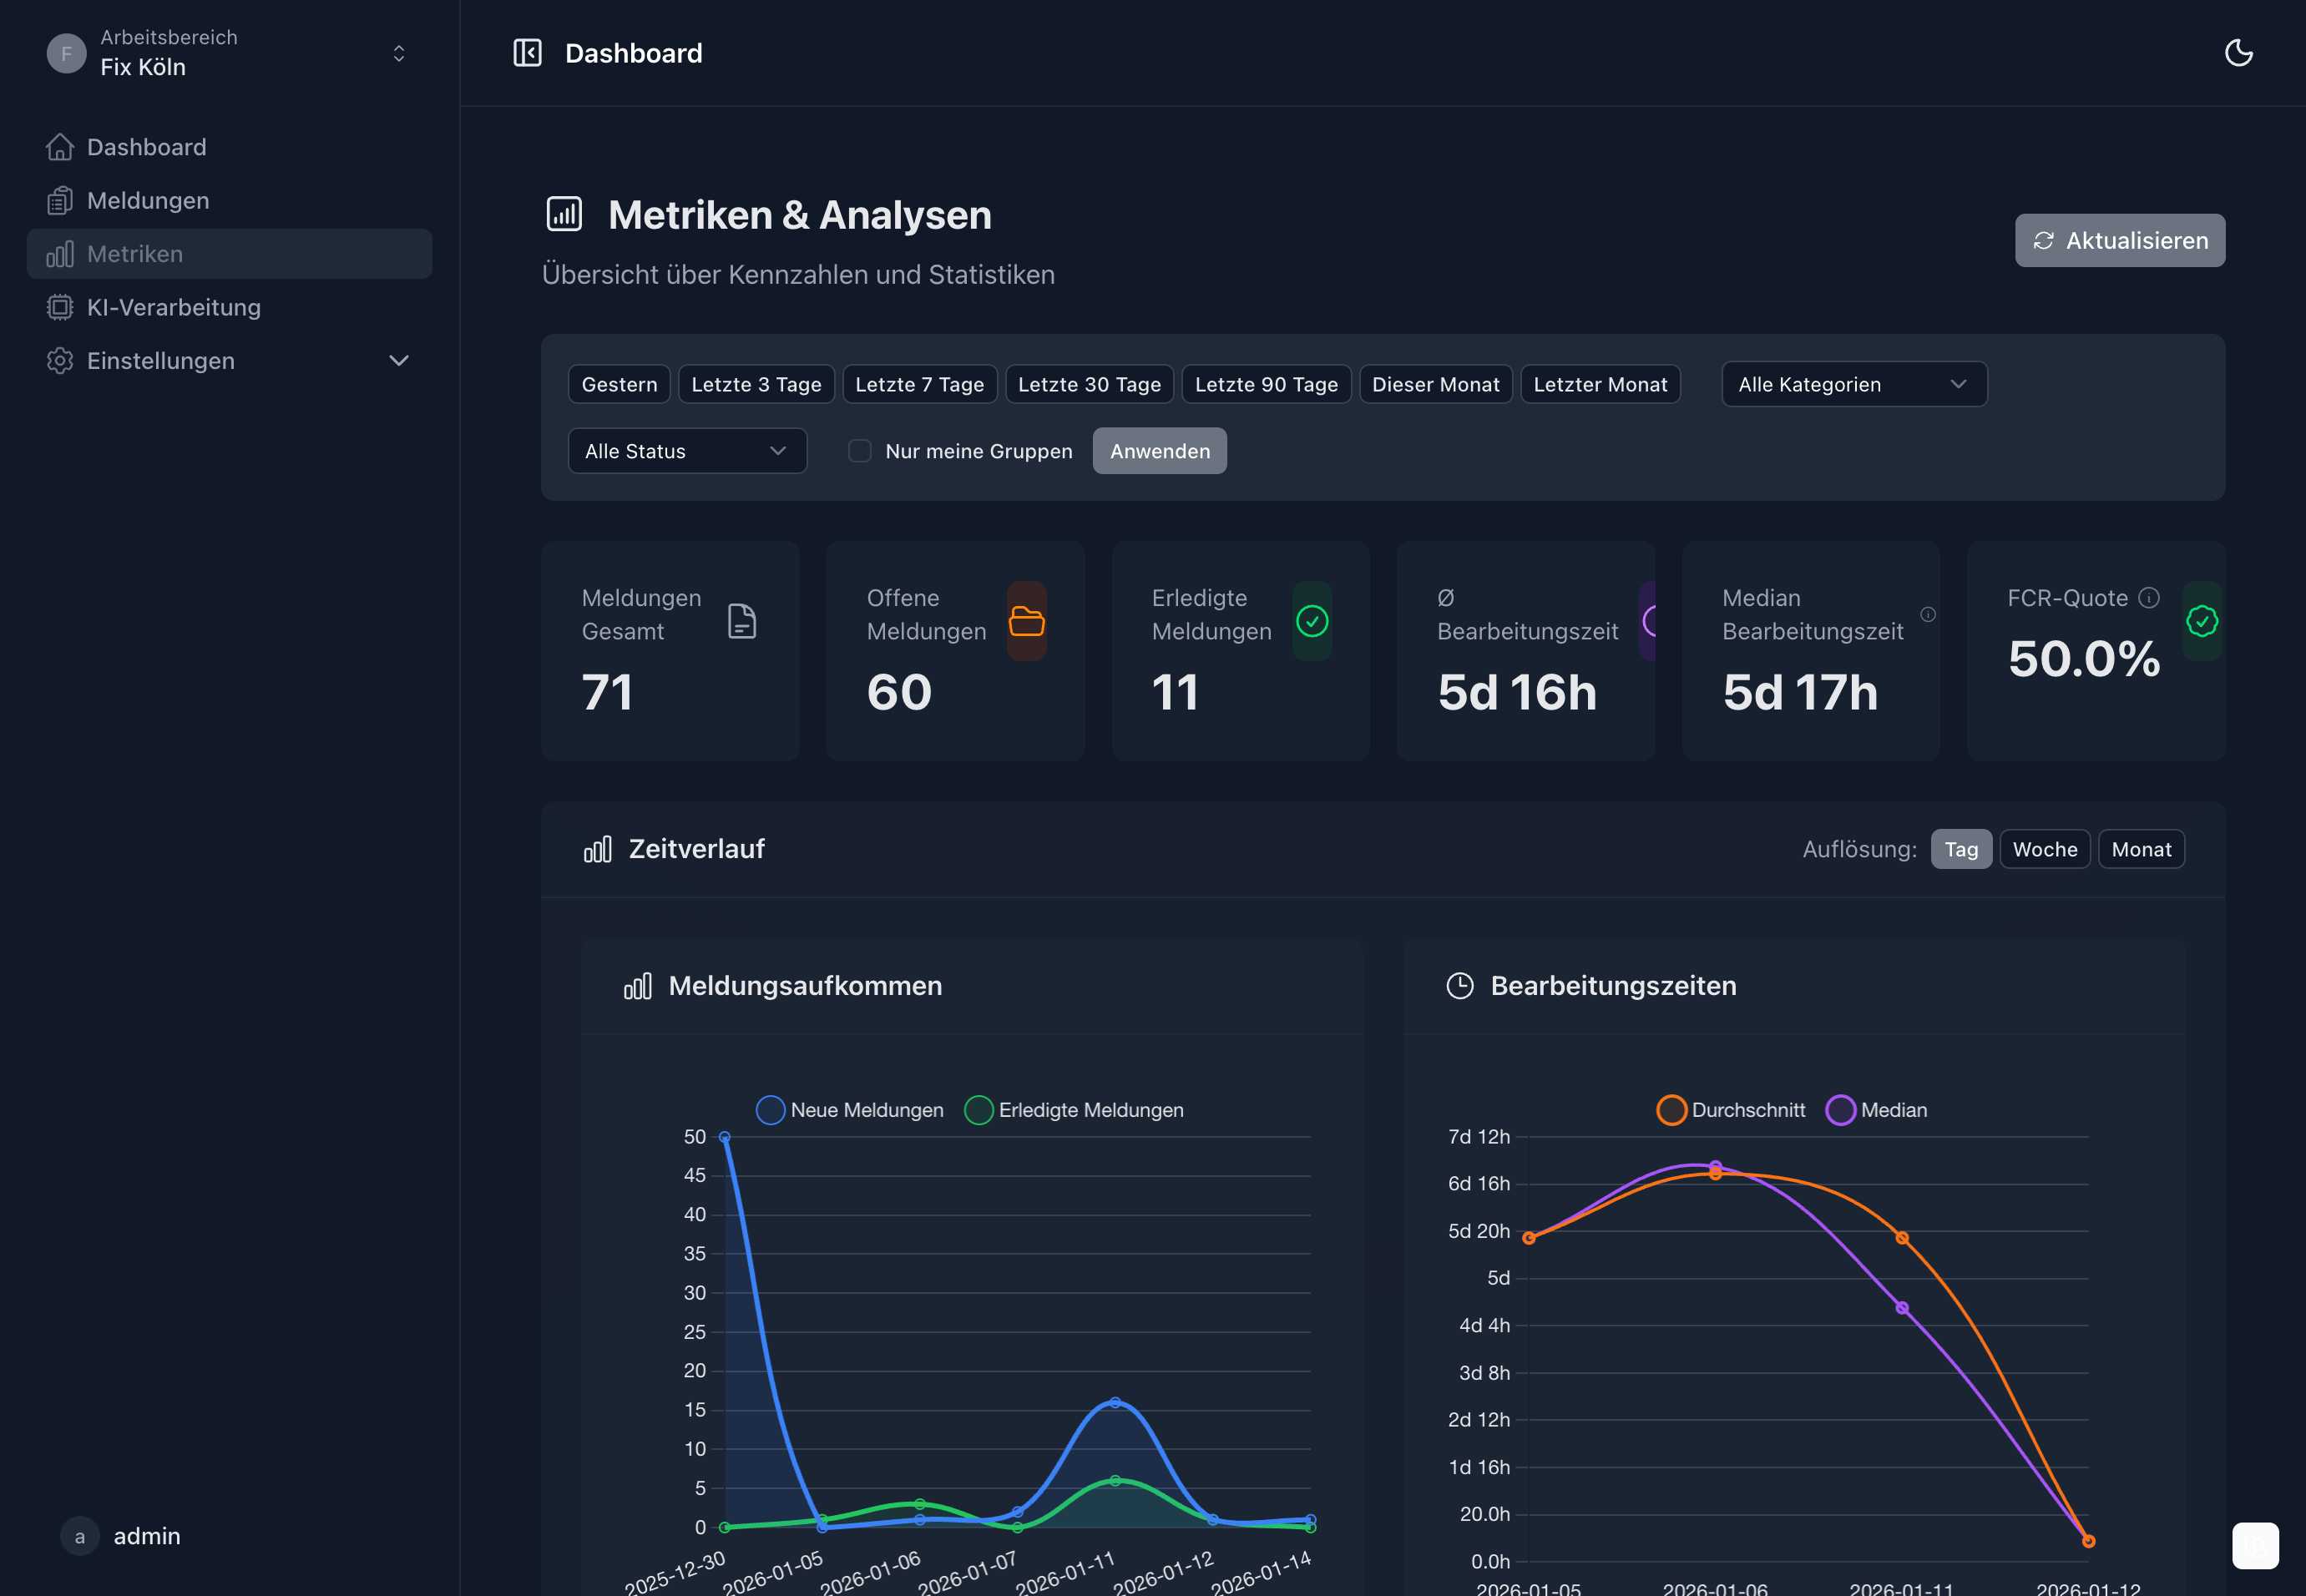The height and width of the screenshot is (1596, 2306).
Task: Click the clock icon on Bearbeitungszeiten chart
Action: click(x=1460, y=985)
